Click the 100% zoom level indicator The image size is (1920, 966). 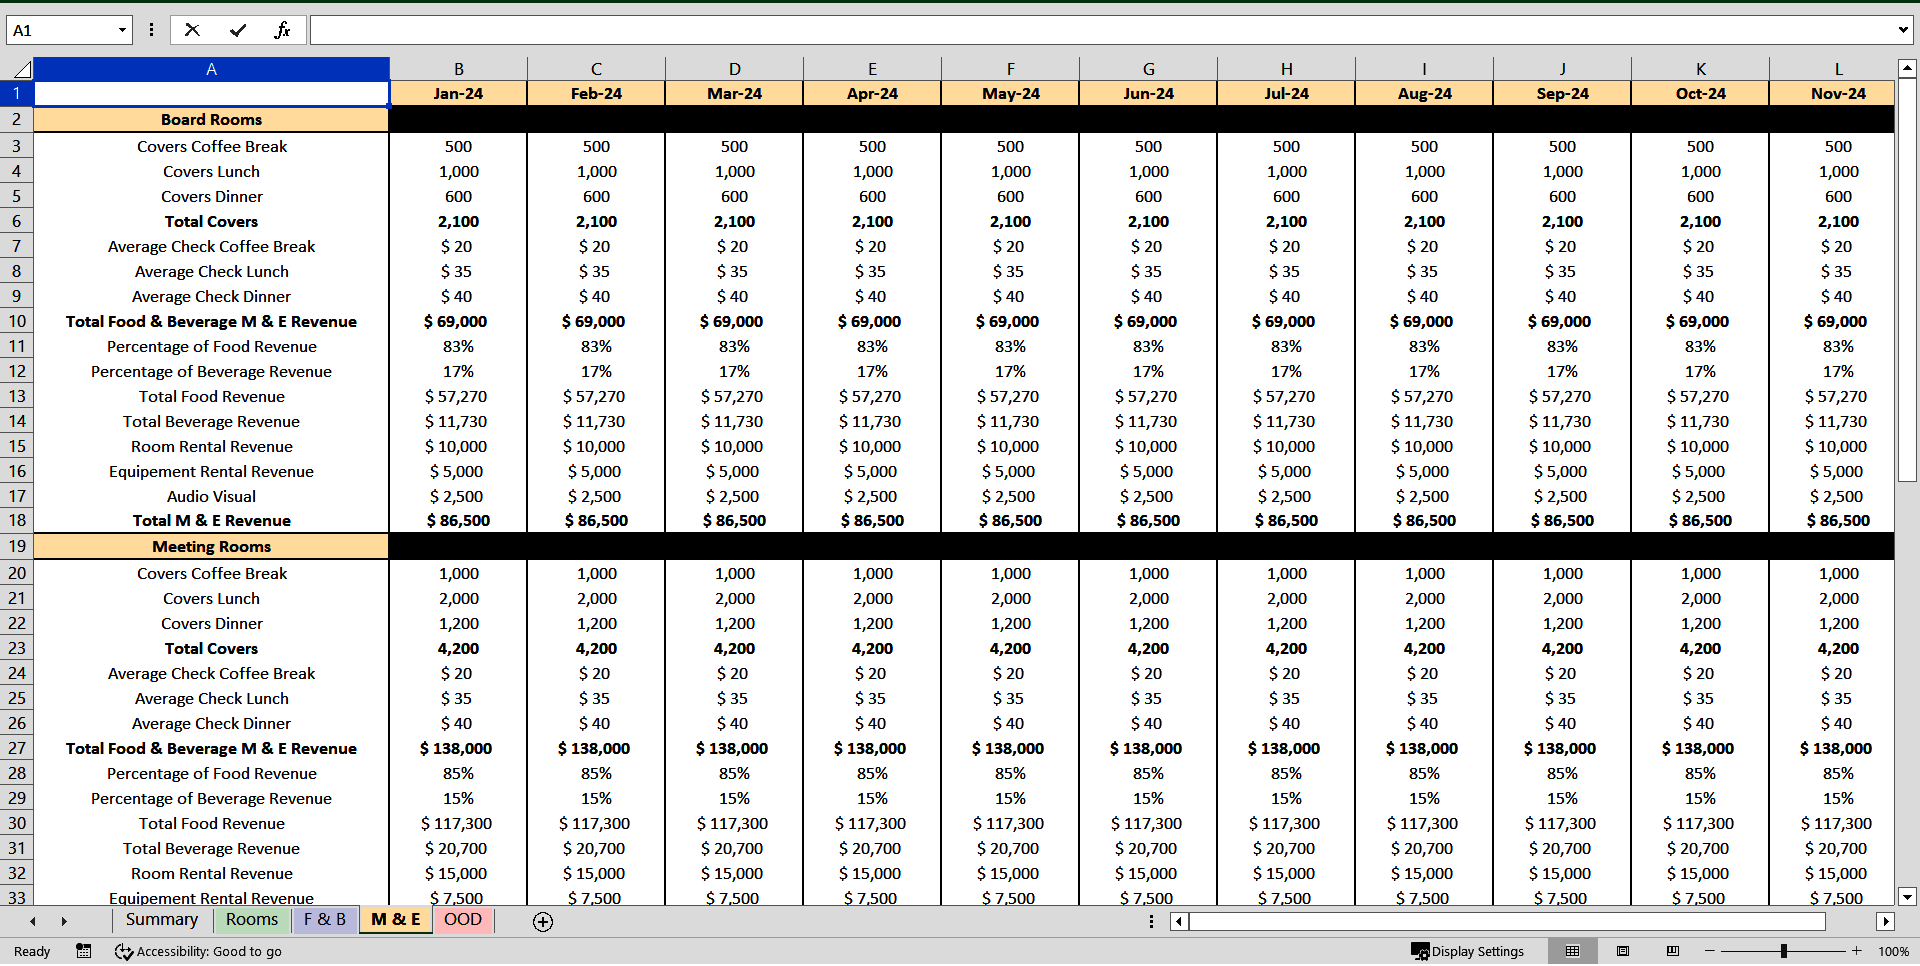[1893, 951]
